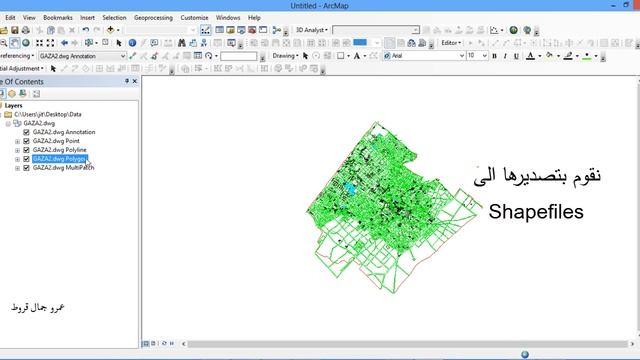The width and height of the screenshot is (640, 360).
Task: Click the Print icon
Action: point(25,30)
